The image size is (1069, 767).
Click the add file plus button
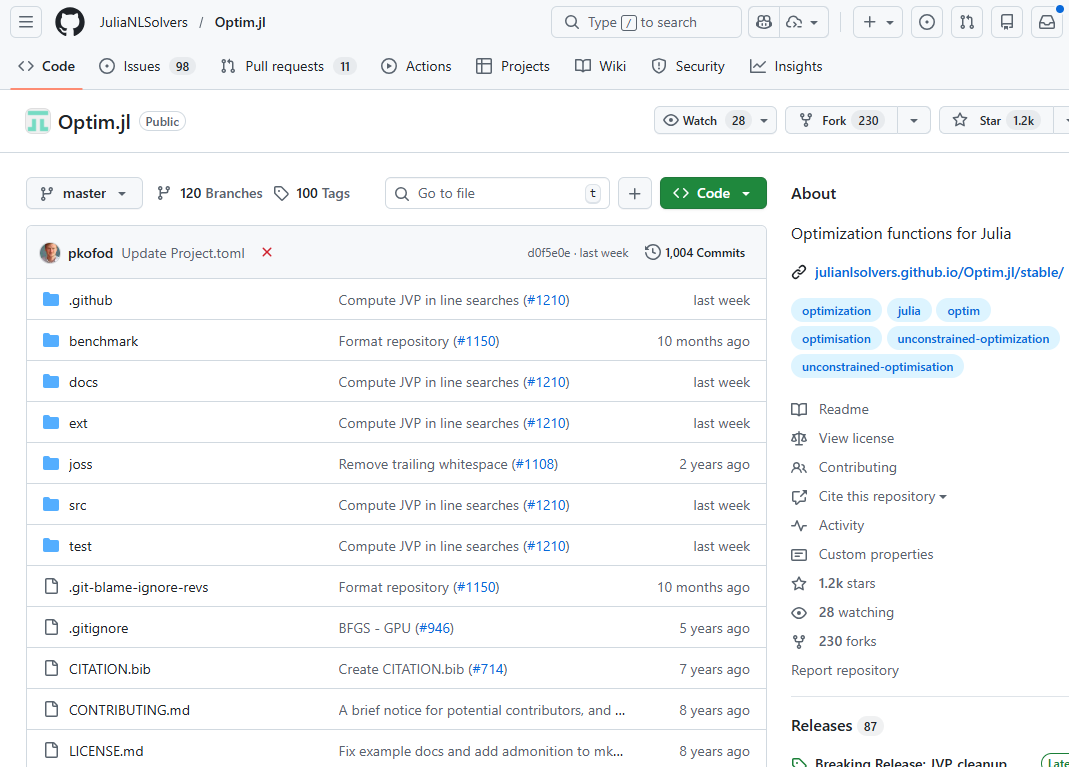point(635,193)
